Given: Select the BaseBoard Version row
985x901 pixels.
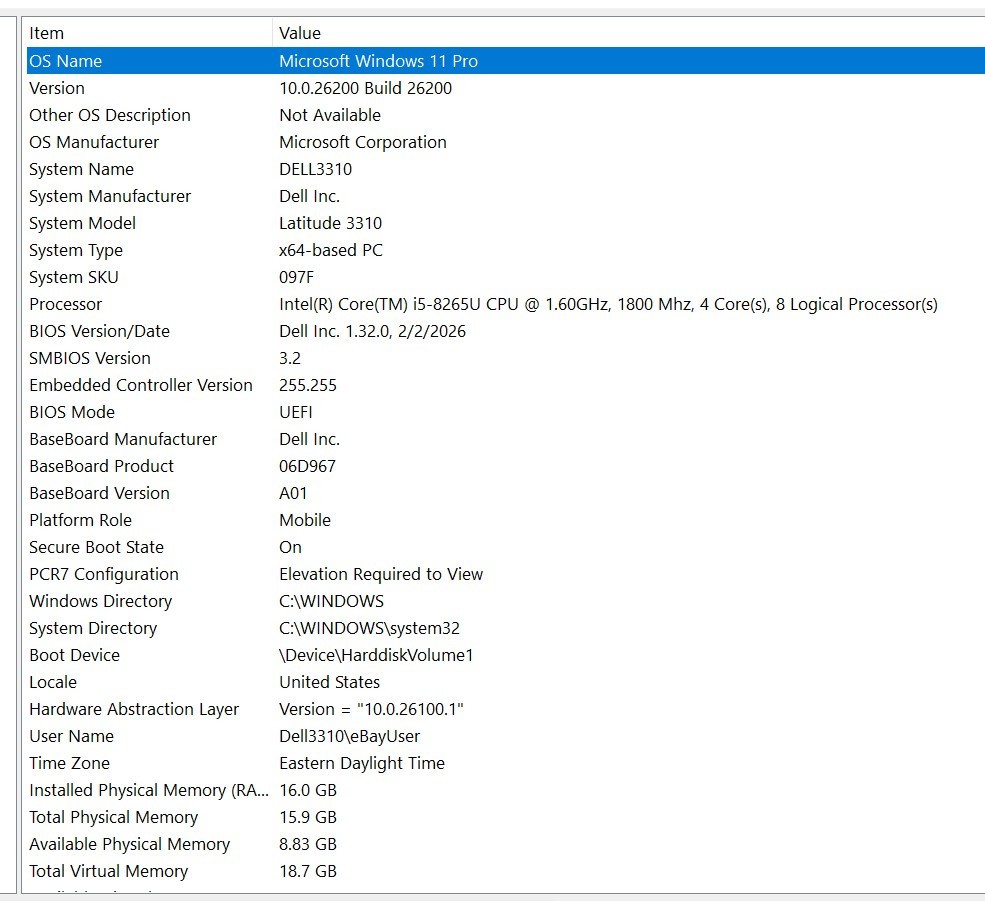Looking at the screenshot, I should click(506, 493).
